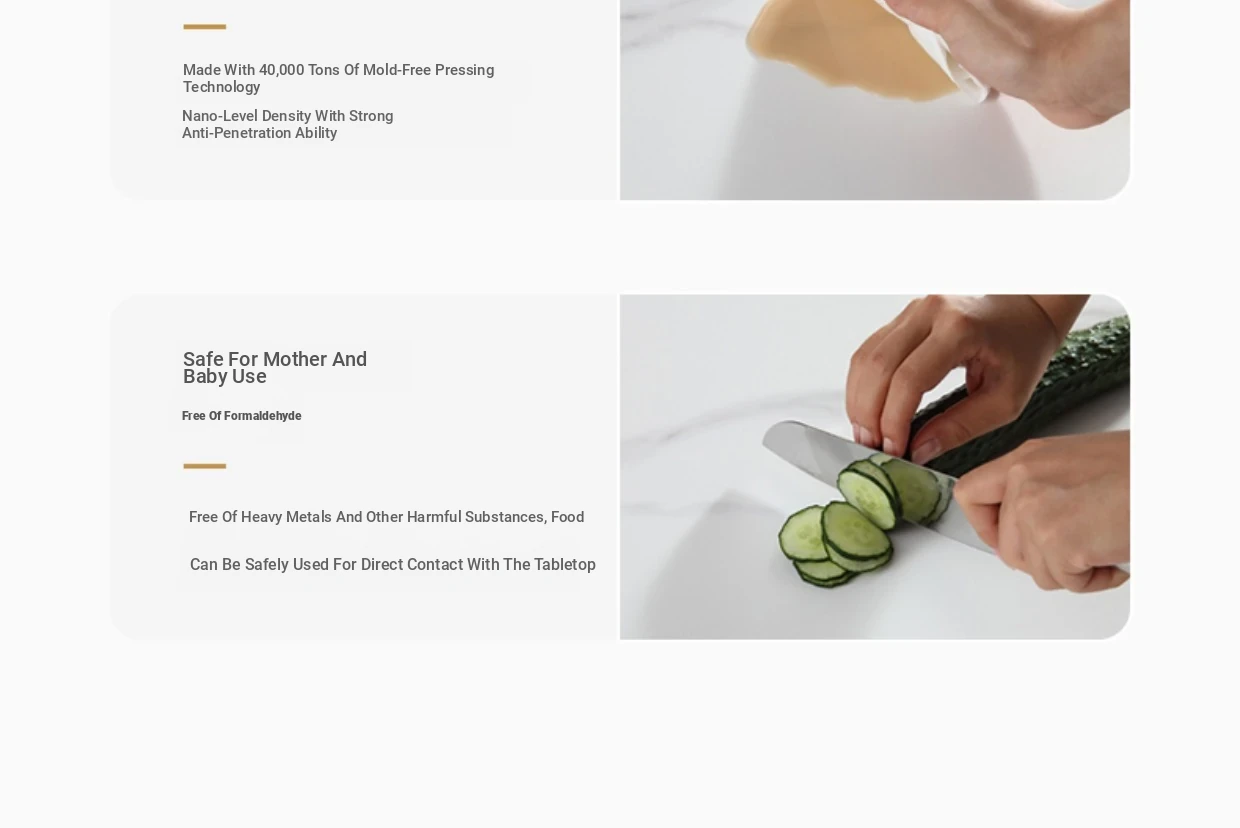1240x828 pixels.
Task: Click the words "Anti-Penetration Ability" in top card
Action: pos(260,133)
